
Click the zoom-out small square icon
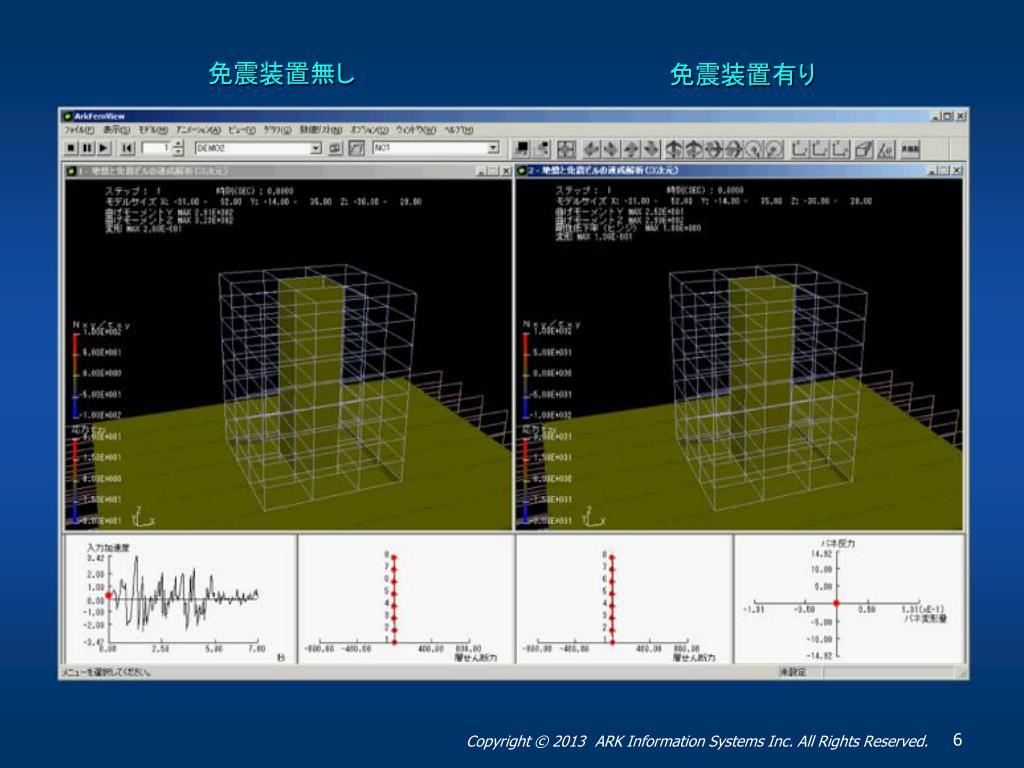[543, 149]
